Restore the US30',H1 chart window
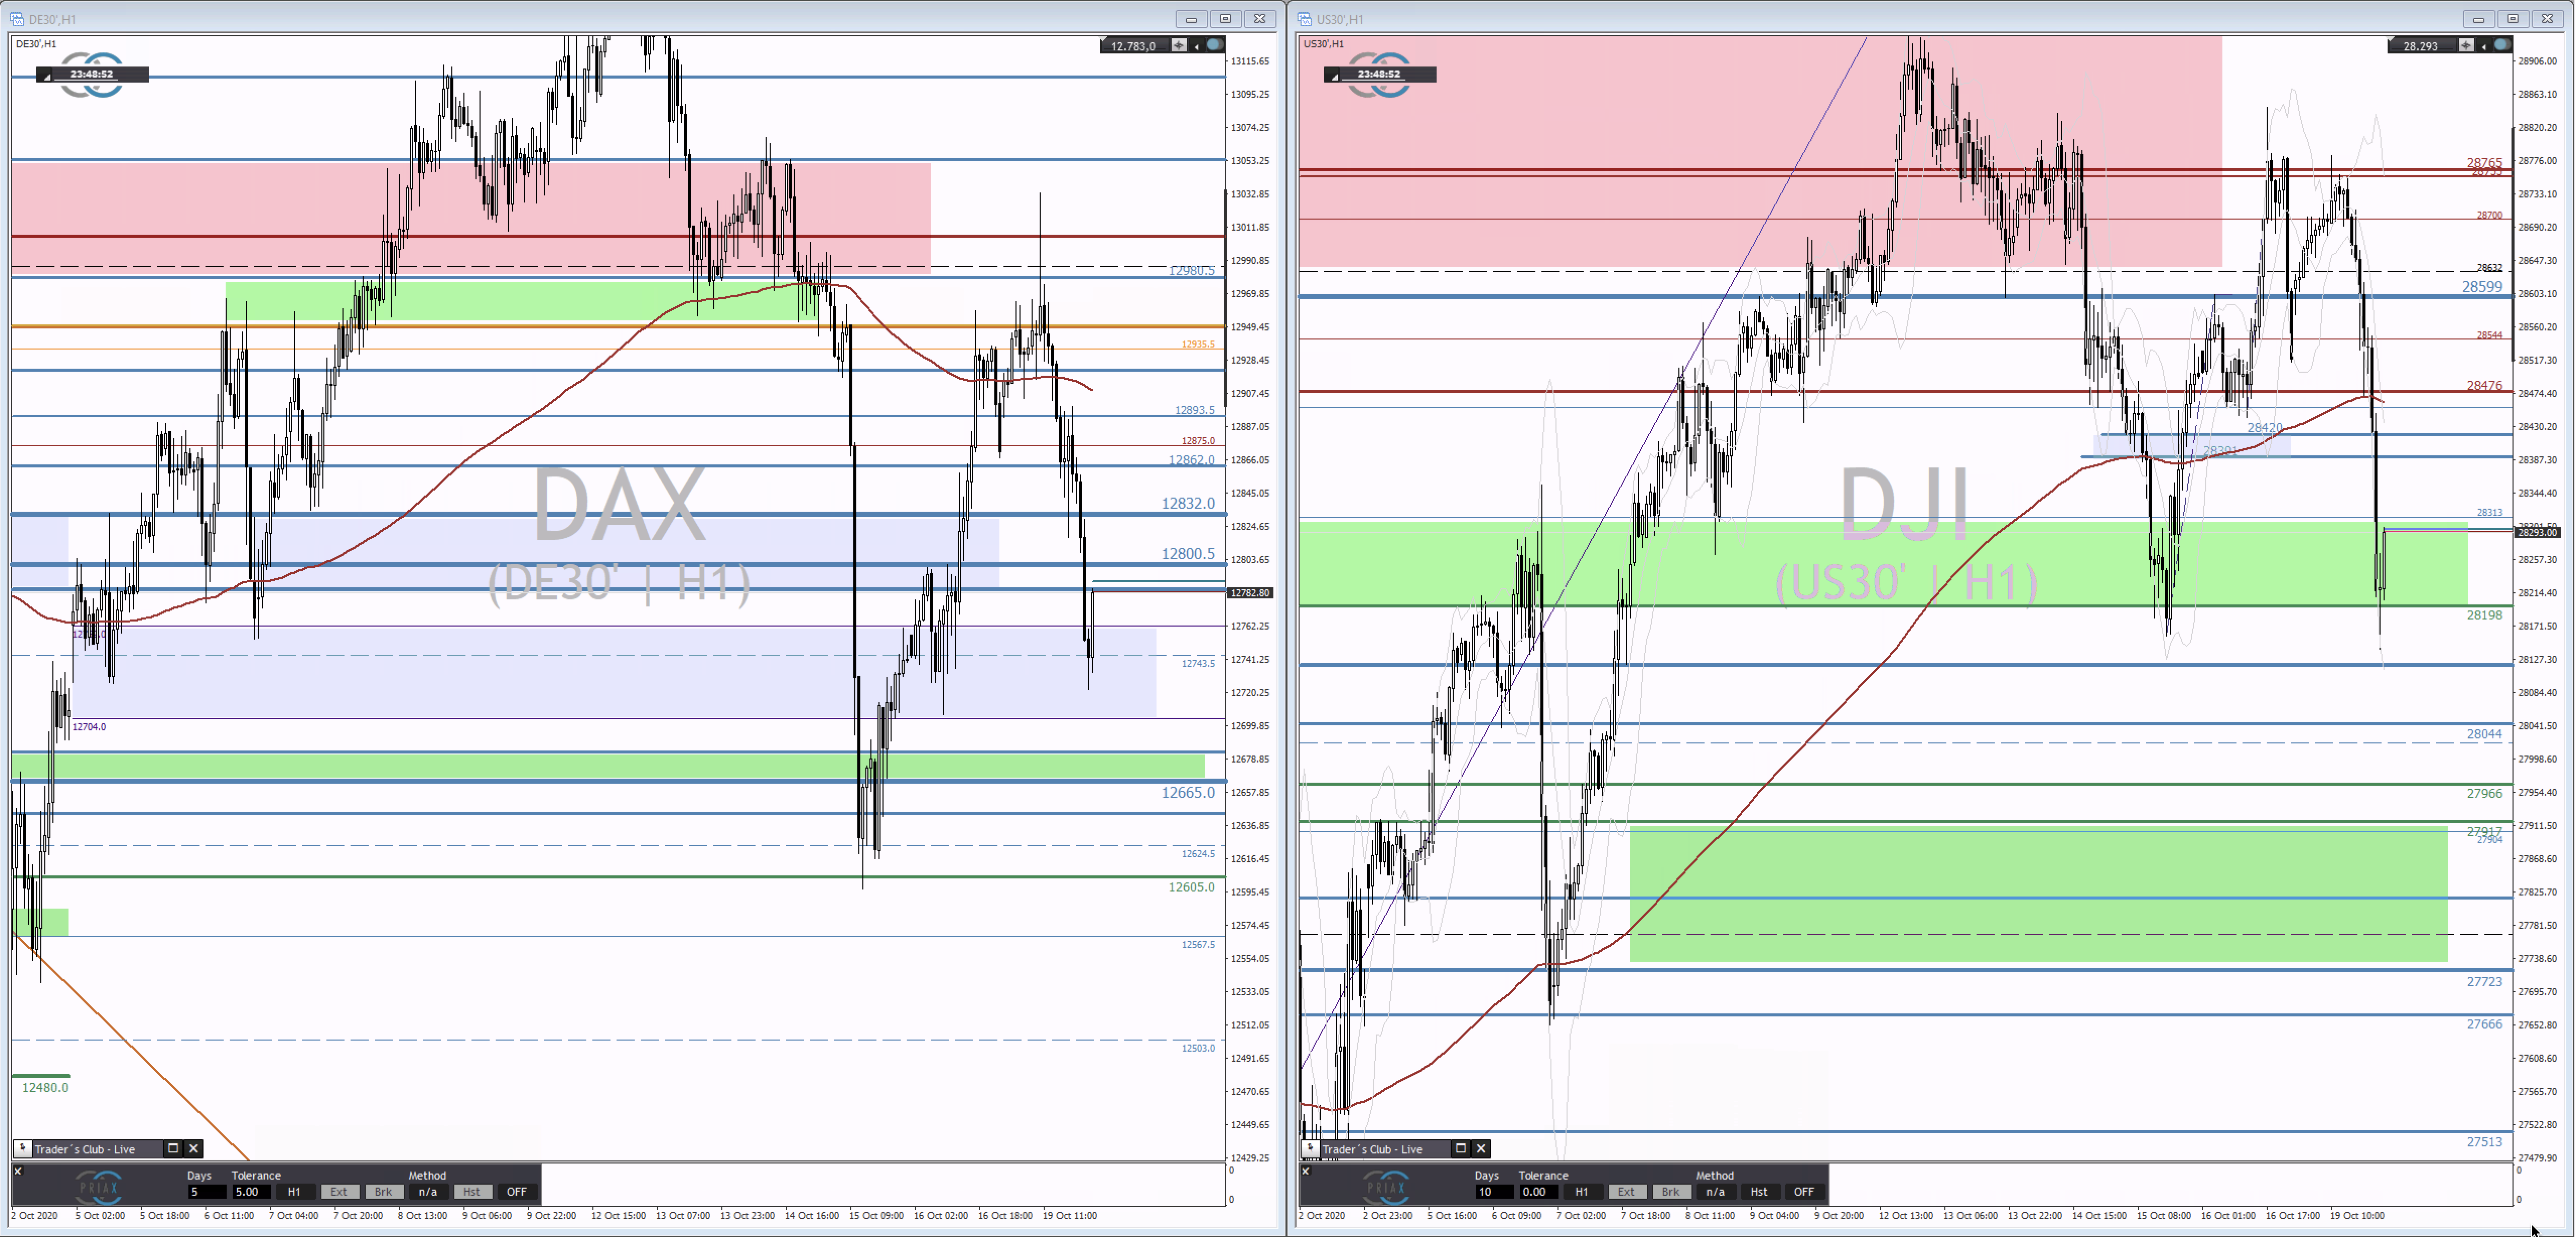 (x=2512, y=19)
